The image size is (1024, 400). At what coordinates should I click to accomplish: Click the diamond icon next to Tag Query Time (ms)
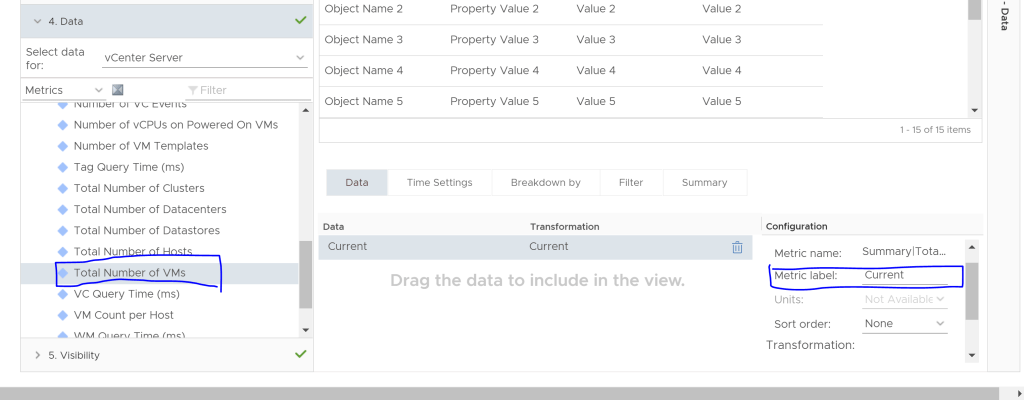[x=63, y=167]
